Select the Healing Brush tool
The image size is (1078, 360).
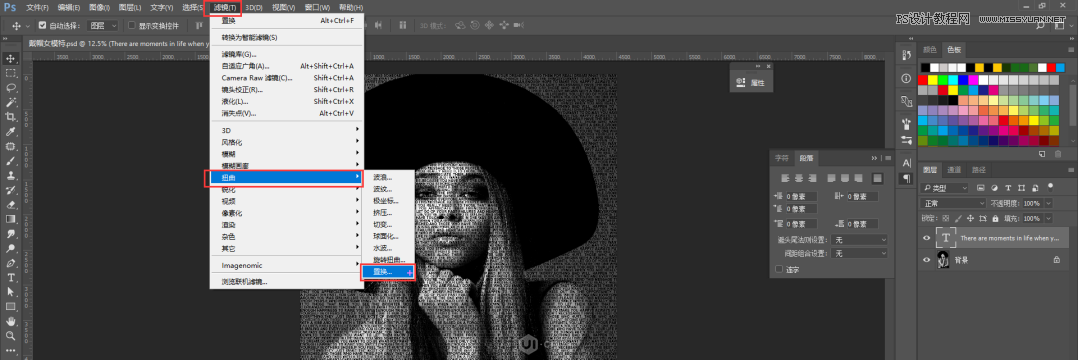tap(11, 146)
